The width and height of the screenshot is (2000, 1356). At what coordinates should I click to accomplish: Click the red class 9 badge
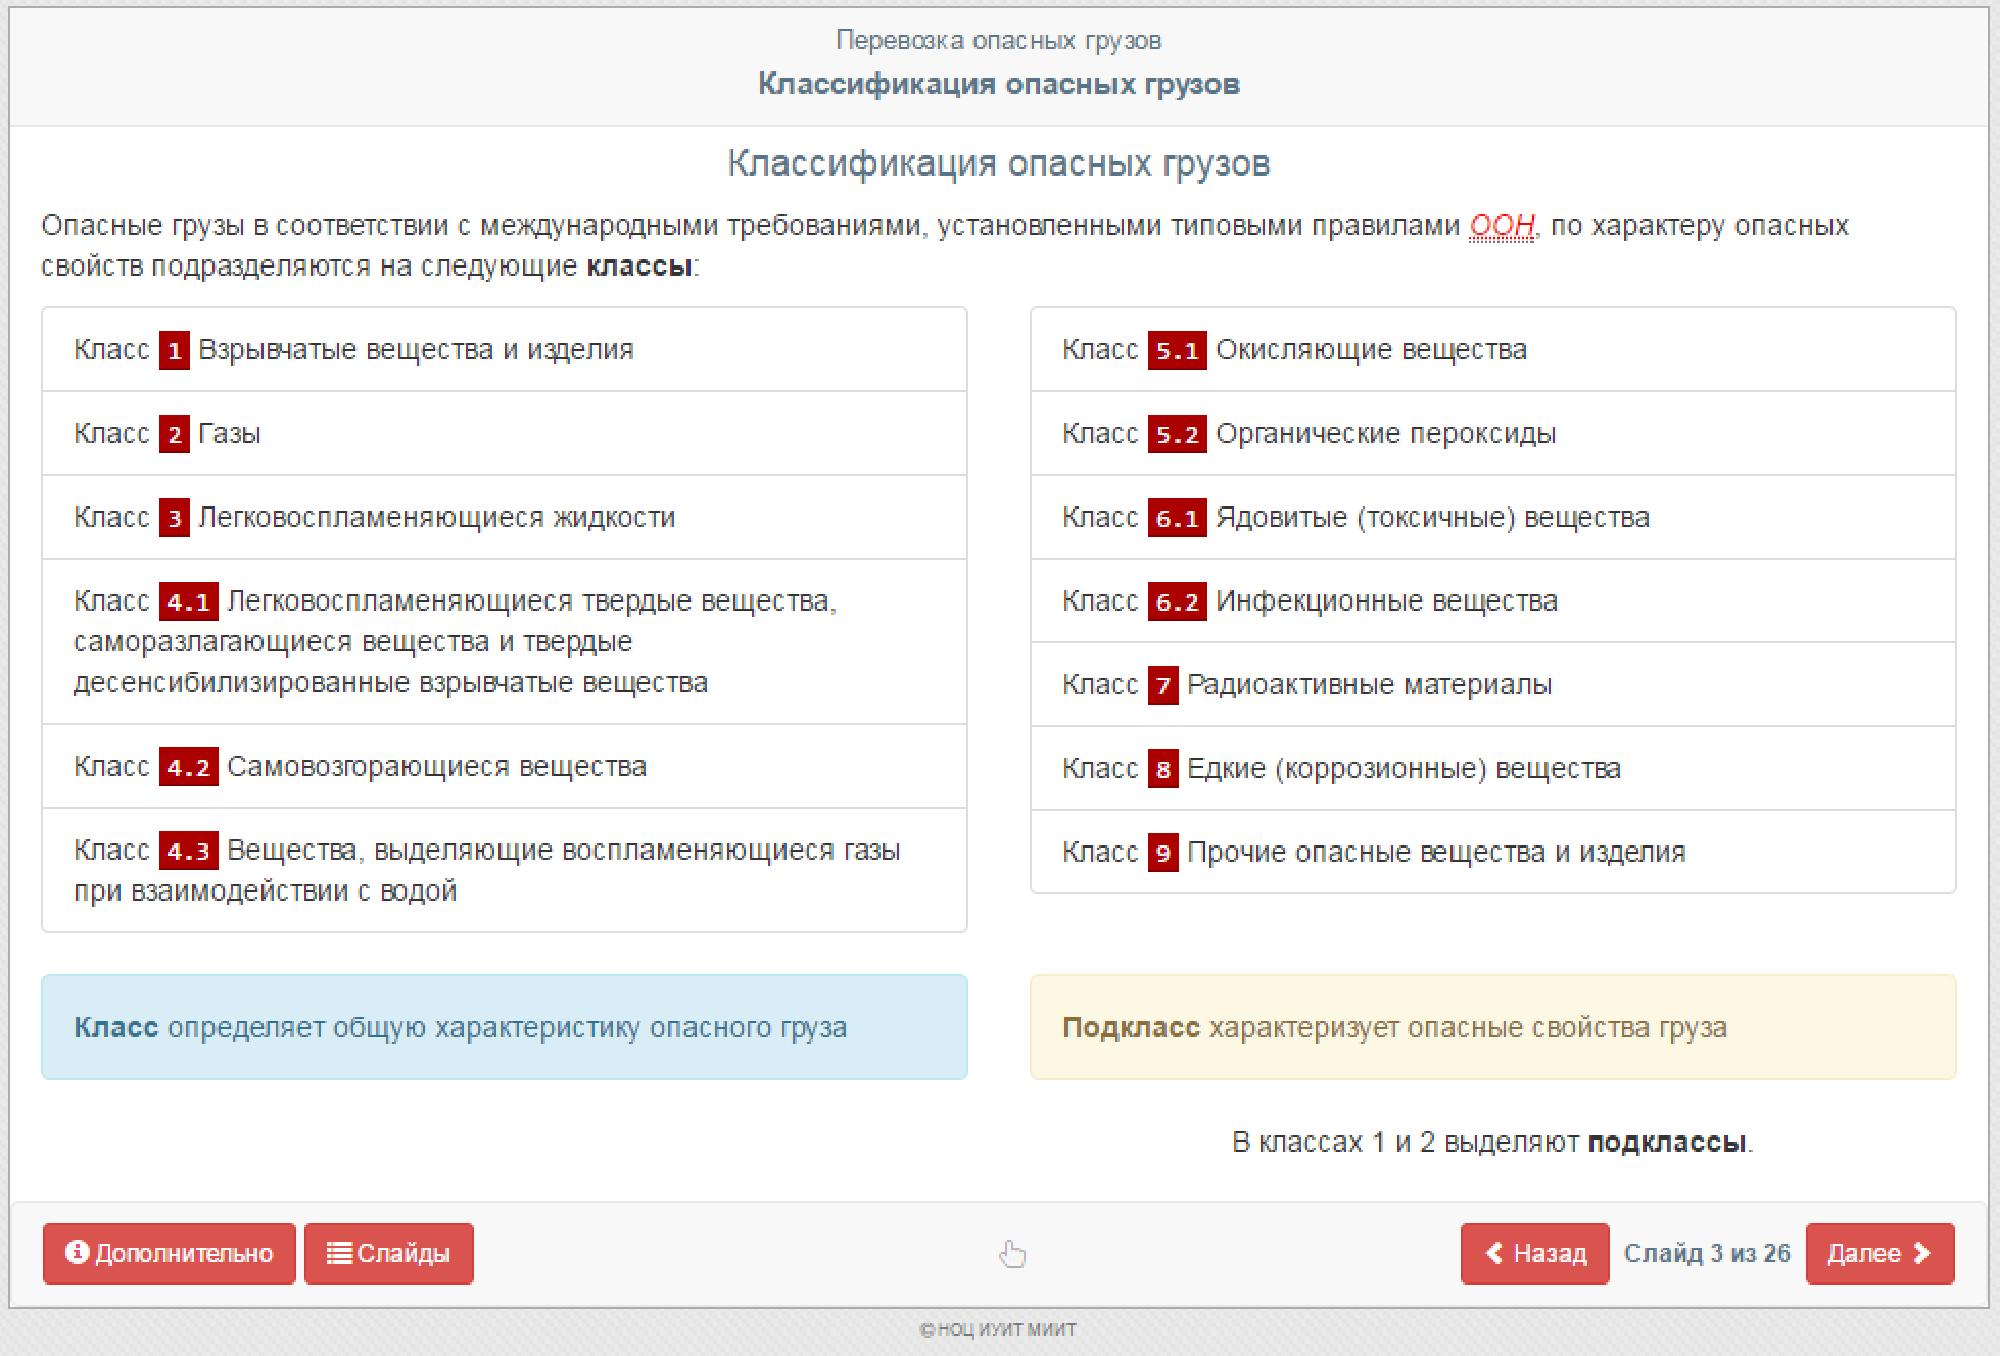[1162, 853]
